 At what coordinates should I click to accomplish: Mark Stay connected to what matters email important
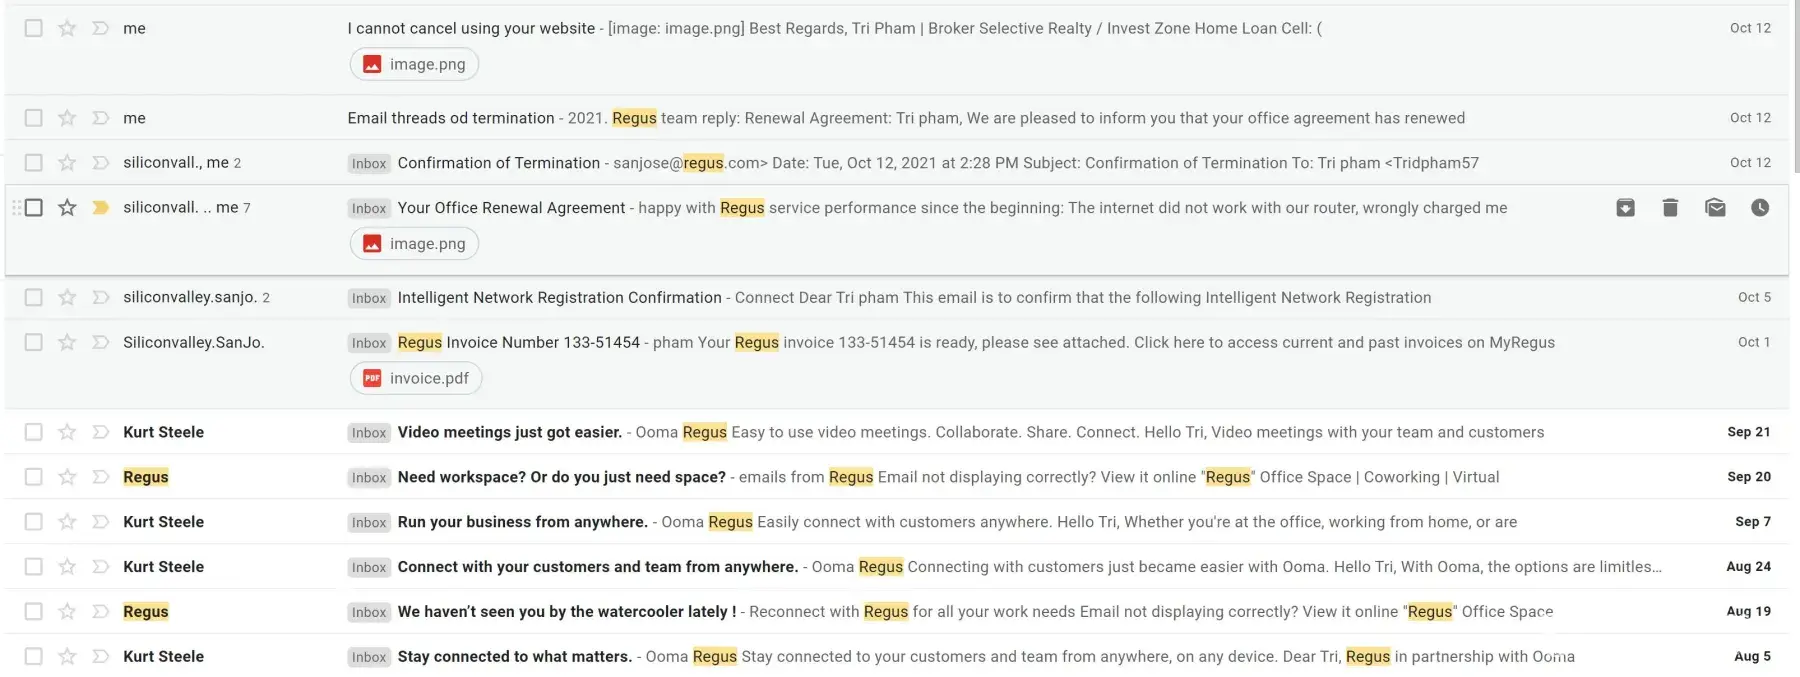coord(100,657)
